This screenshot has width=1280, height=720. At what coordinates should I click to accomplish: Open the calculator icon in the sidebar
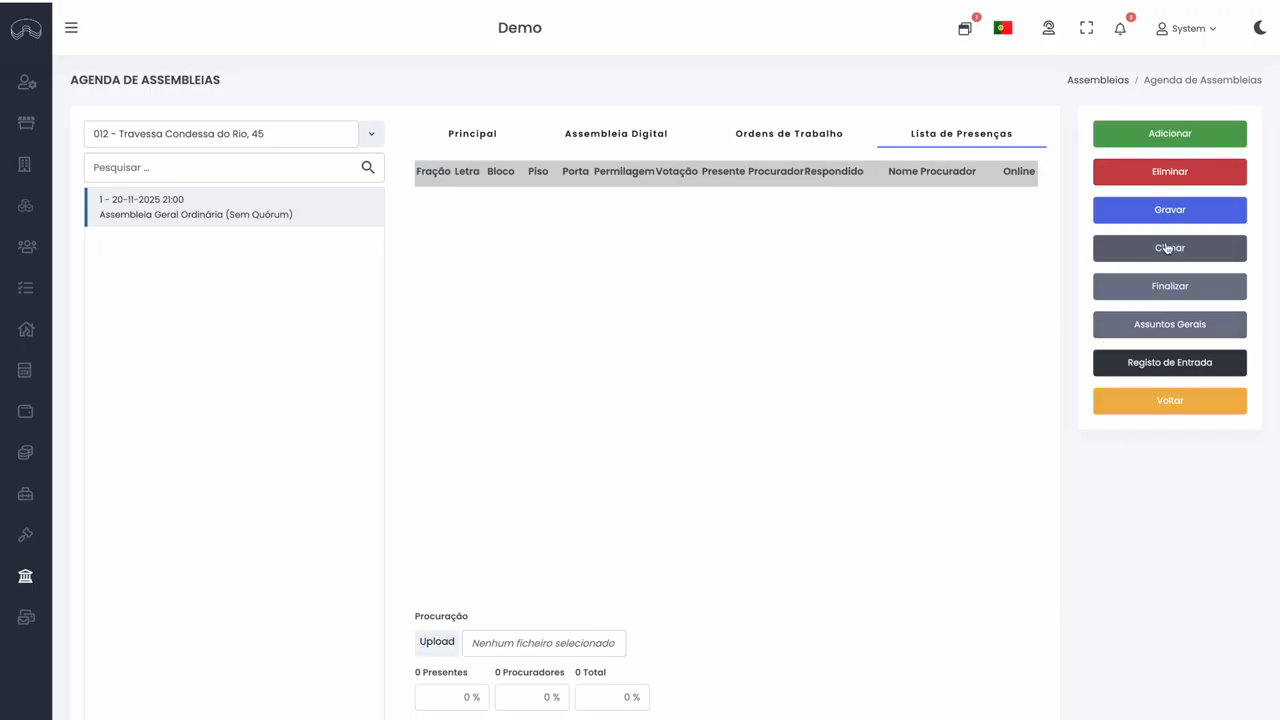click(26, 370)
